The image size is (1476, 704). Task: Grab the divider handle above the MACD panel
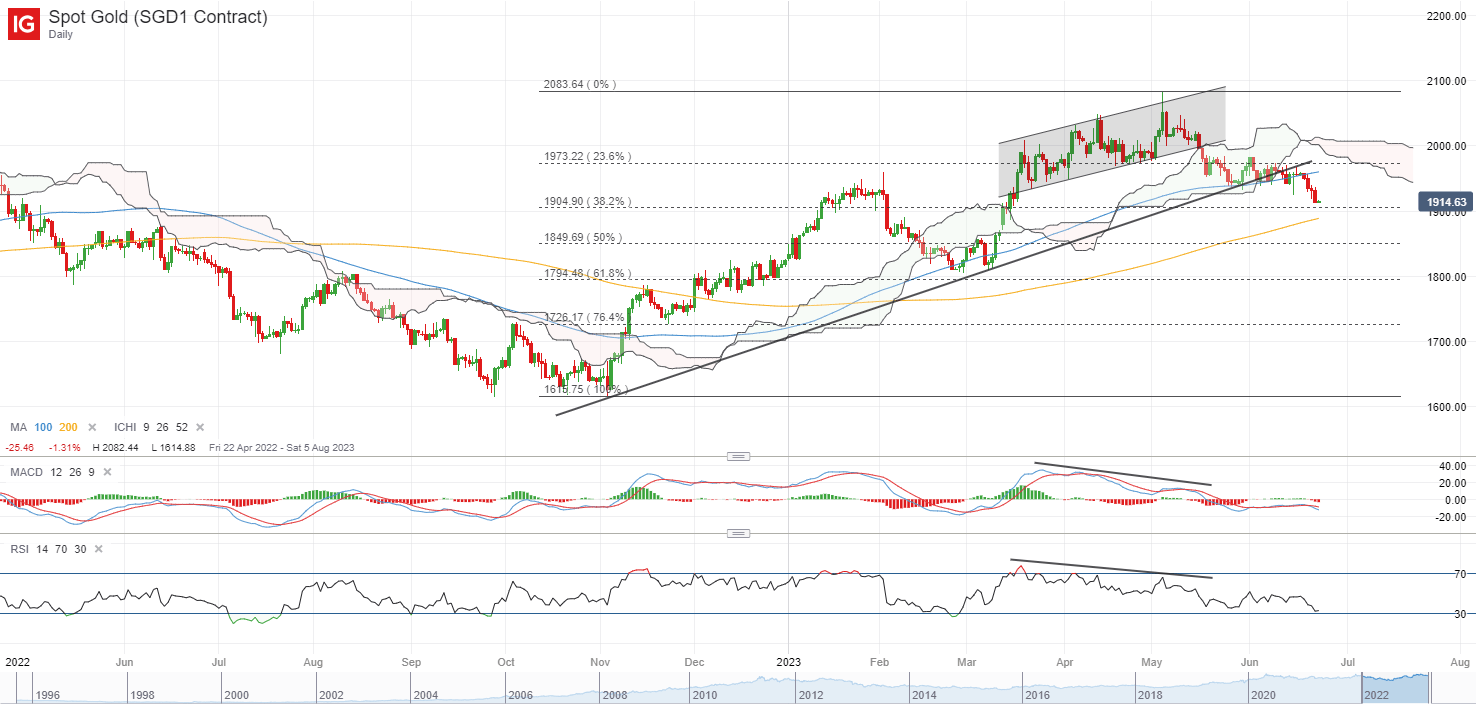point(738,456)
